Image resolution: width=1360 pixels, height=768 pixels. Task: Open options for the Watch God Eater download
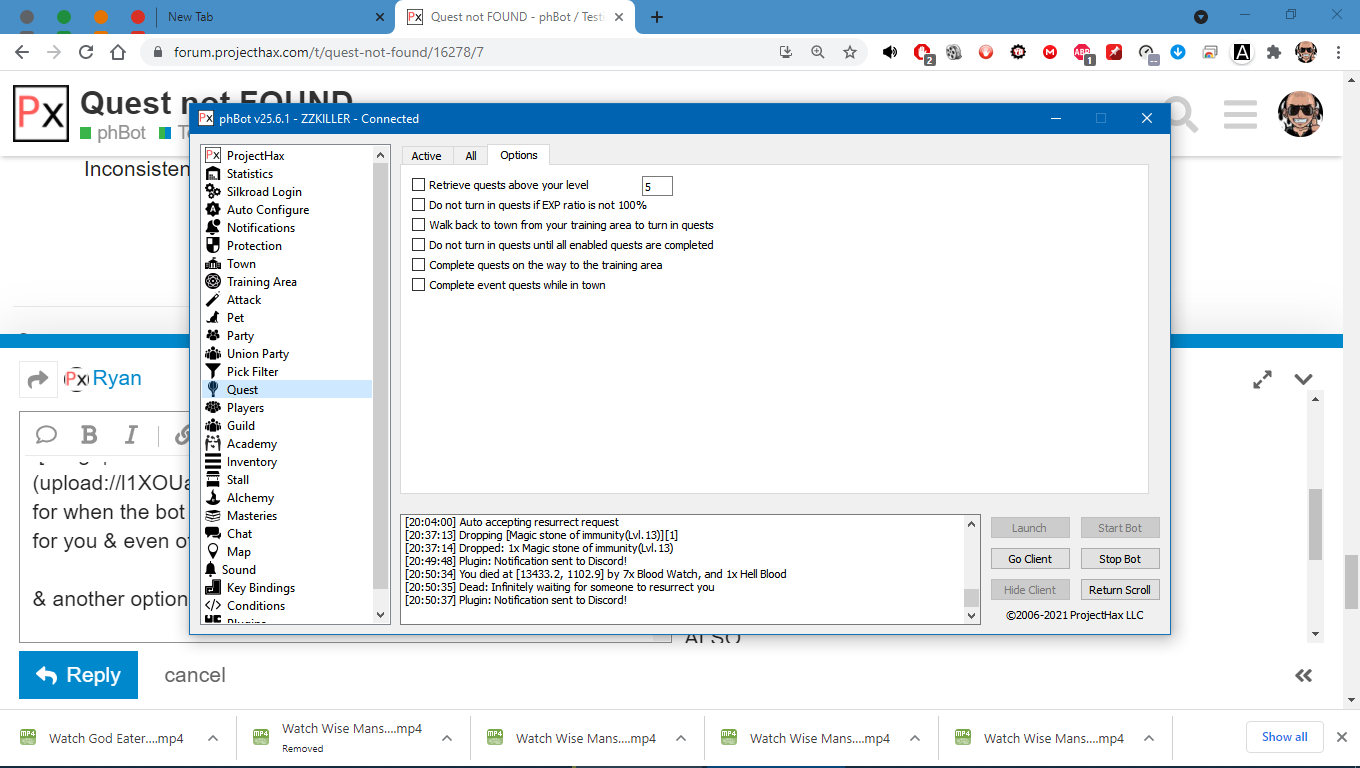[x=213, y=738]
